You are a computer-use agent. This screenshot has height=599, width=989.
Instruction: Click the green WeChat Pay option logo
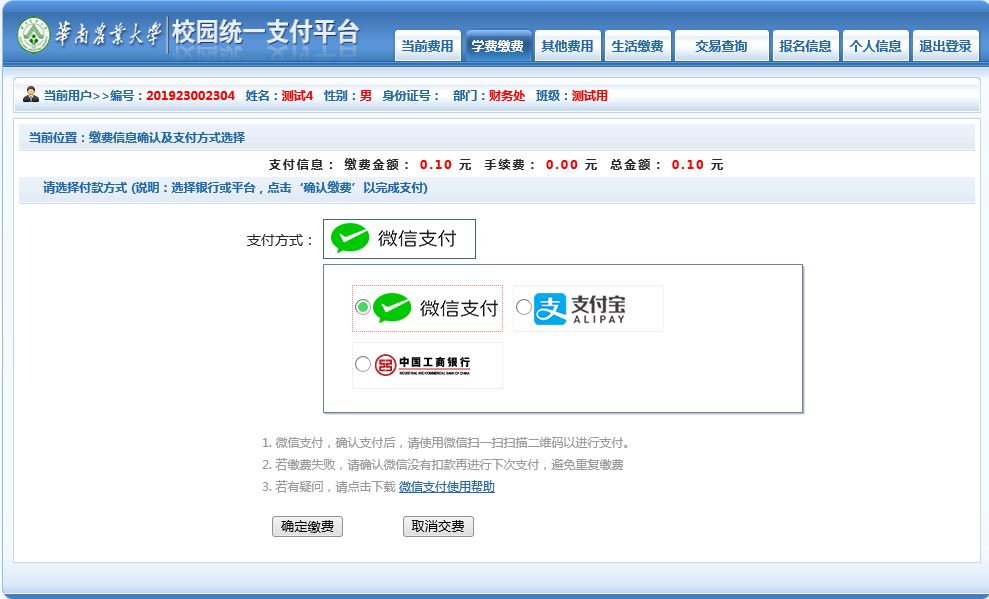point(392,308)
